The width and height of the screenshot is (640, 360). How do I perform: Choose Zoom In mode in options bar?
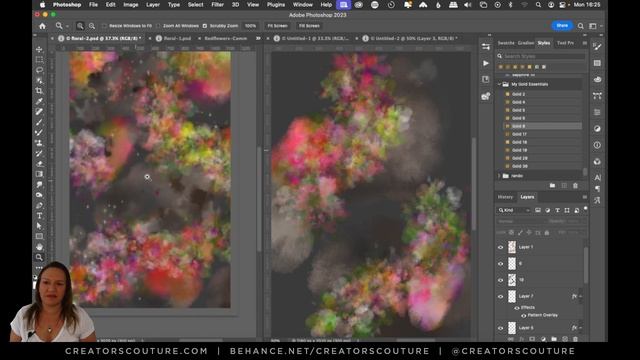pyautogui.click(x=80, y=26)
